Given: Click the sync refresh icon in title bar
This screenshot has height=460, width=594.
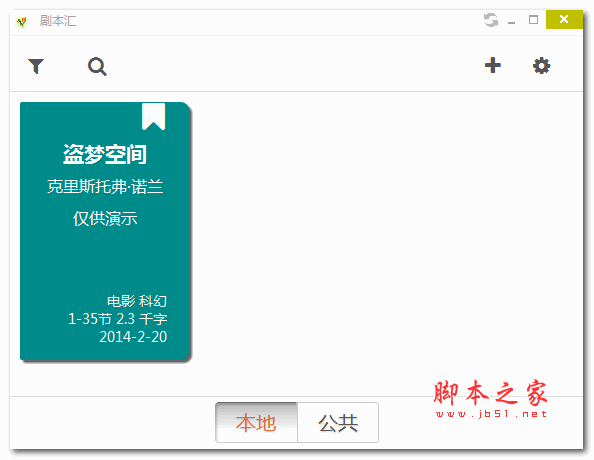Looking at the screenshot, I should coord(491,20).
